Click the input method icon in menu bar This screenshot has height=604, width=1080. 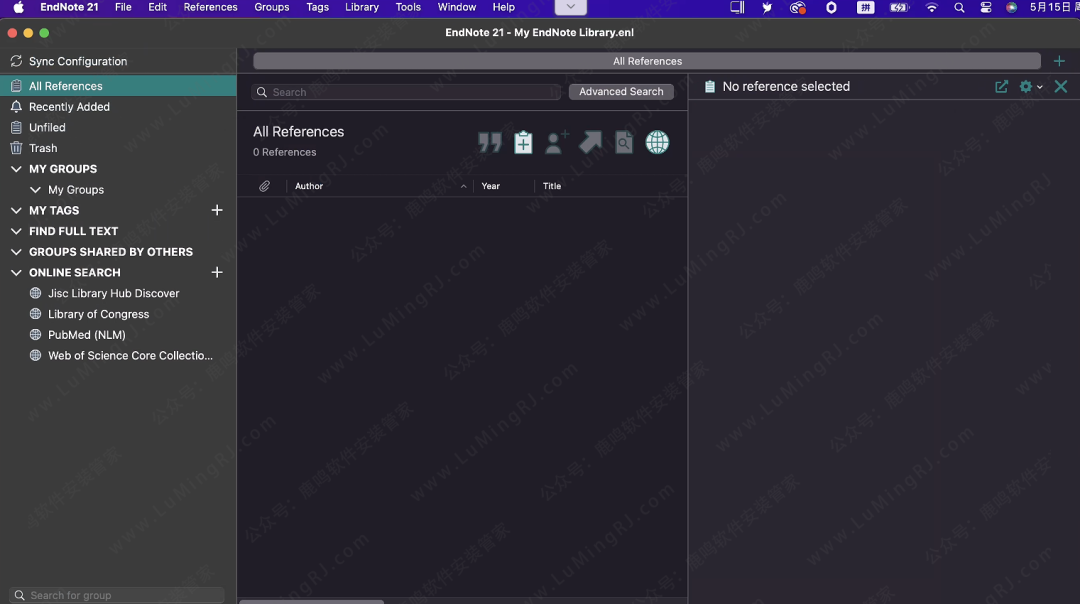pyautogui.click(x=865, y=8)
